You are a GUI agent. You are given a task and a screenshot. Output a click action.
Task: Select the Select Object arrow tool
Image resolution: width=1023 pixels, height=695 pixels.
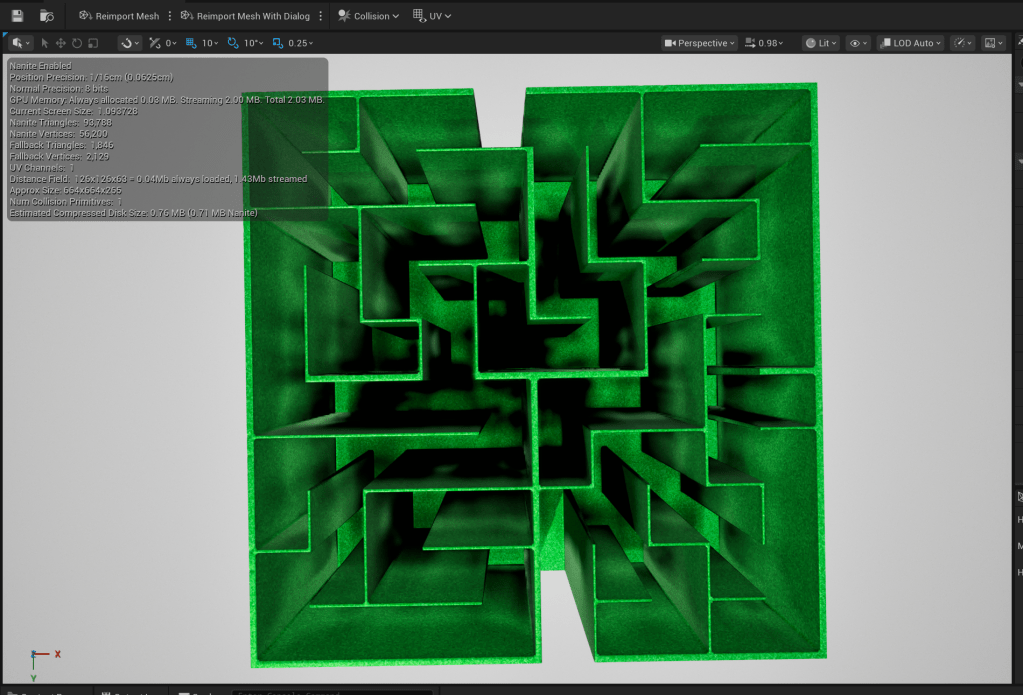[x=45, y=43]
